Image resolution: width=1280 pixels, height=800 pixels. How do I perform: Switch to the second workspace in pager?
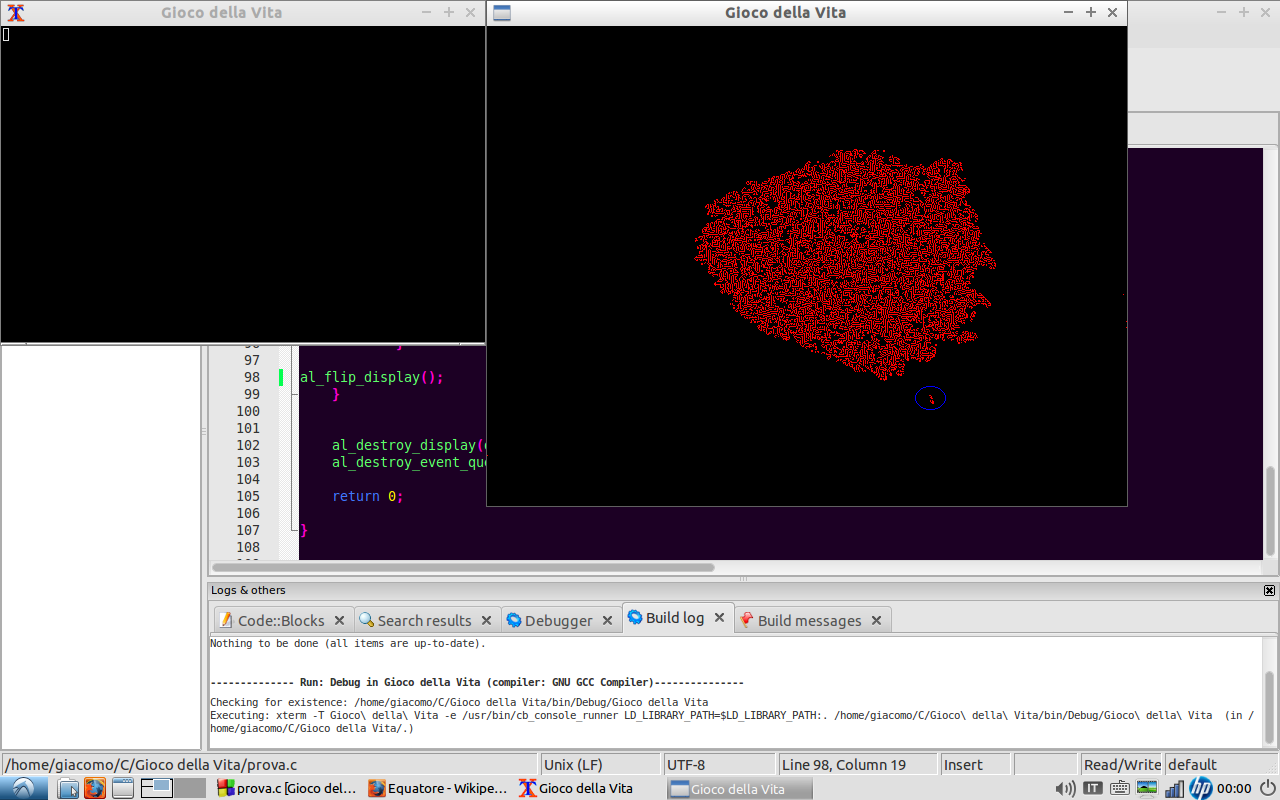(190, 788)
